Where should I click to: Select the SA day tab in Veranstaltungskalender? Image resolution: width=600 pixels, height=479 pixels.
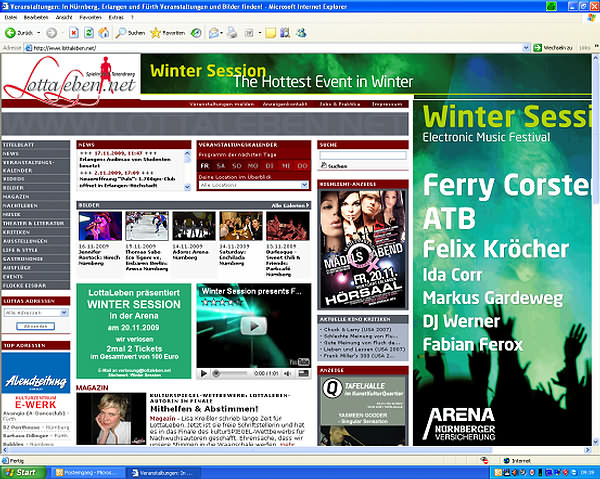(x=221, y=166)
